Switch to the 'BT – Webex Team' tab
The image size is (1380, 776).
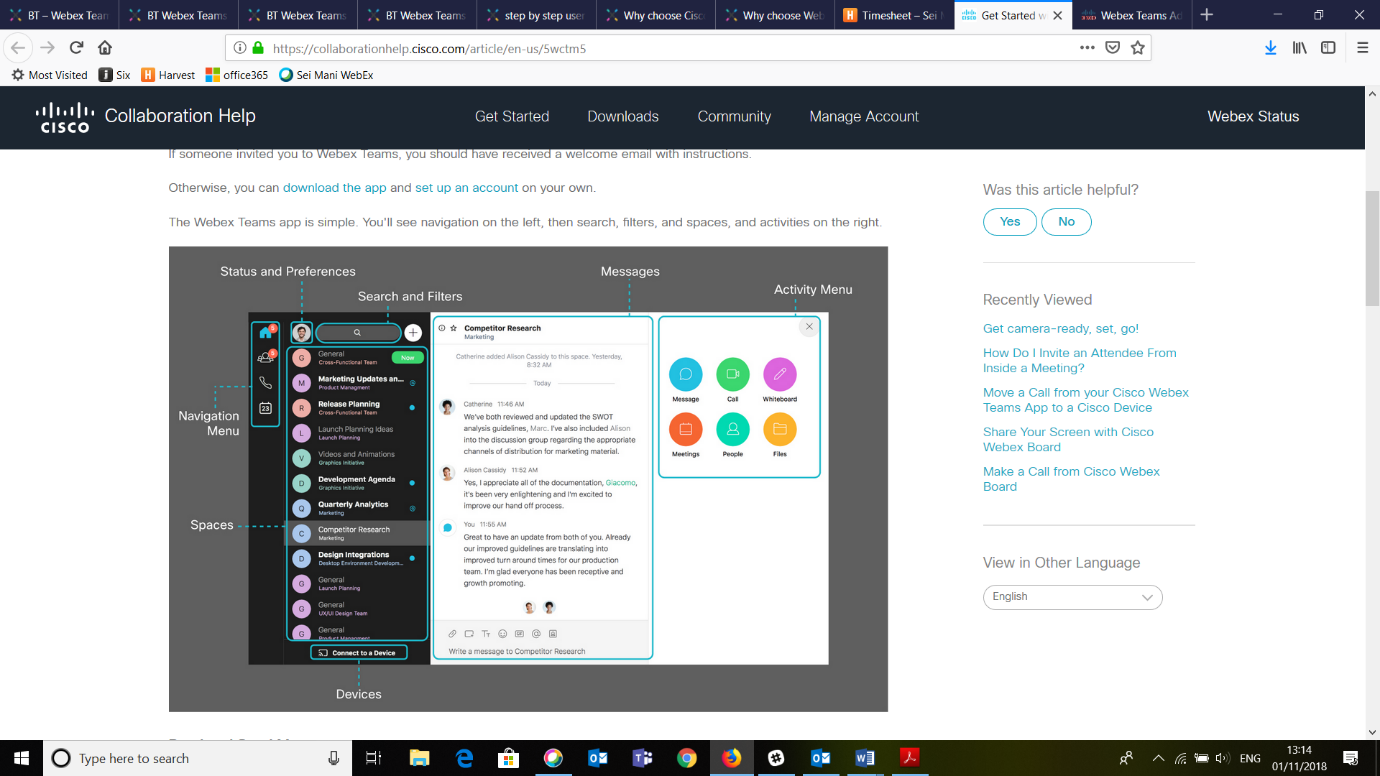pyautogui.click(x=59, y=15)
